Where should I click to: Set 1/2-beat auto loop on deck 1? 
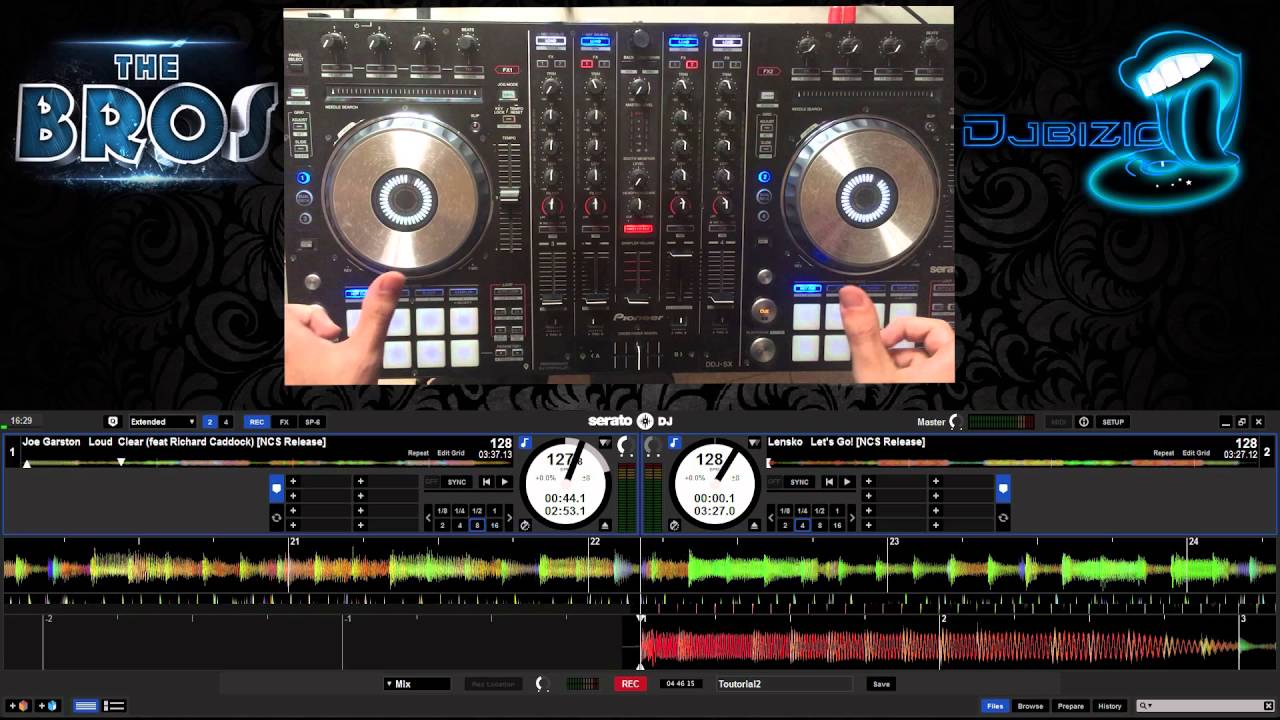click(x=477, y=511)
